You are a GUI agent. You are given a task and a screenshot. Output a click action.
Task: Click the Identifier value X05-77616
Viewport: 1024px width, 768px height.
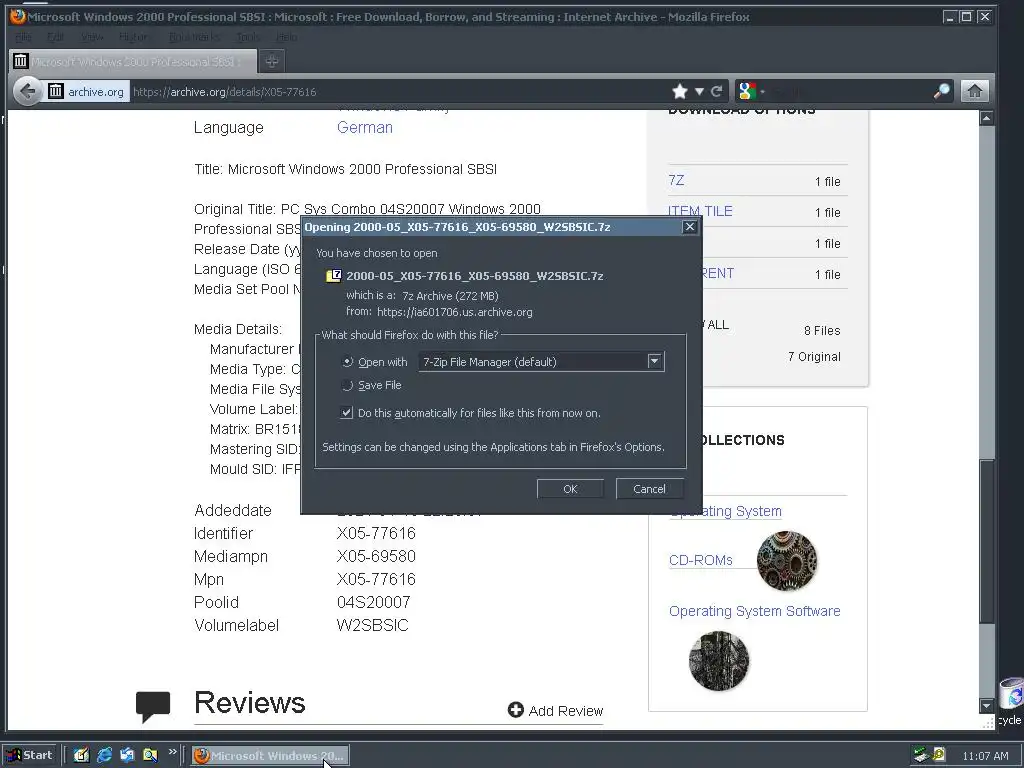[x=376, y=533]
